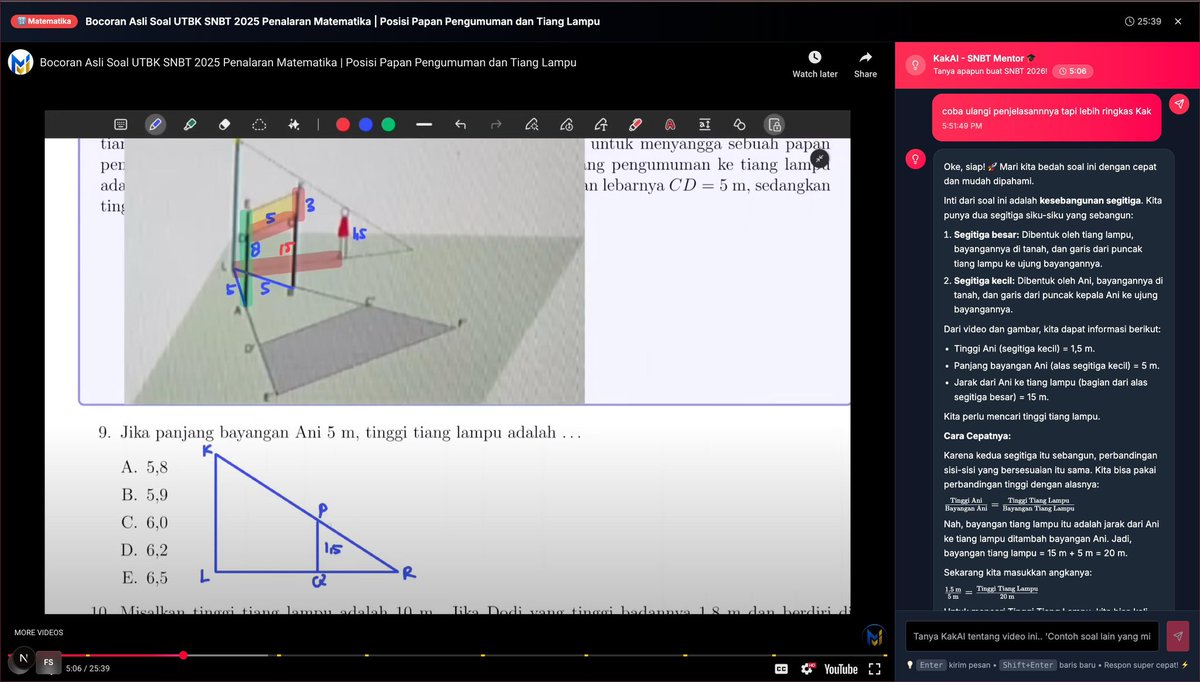Click the video progress bar scrubber handle

pos(183,655)
